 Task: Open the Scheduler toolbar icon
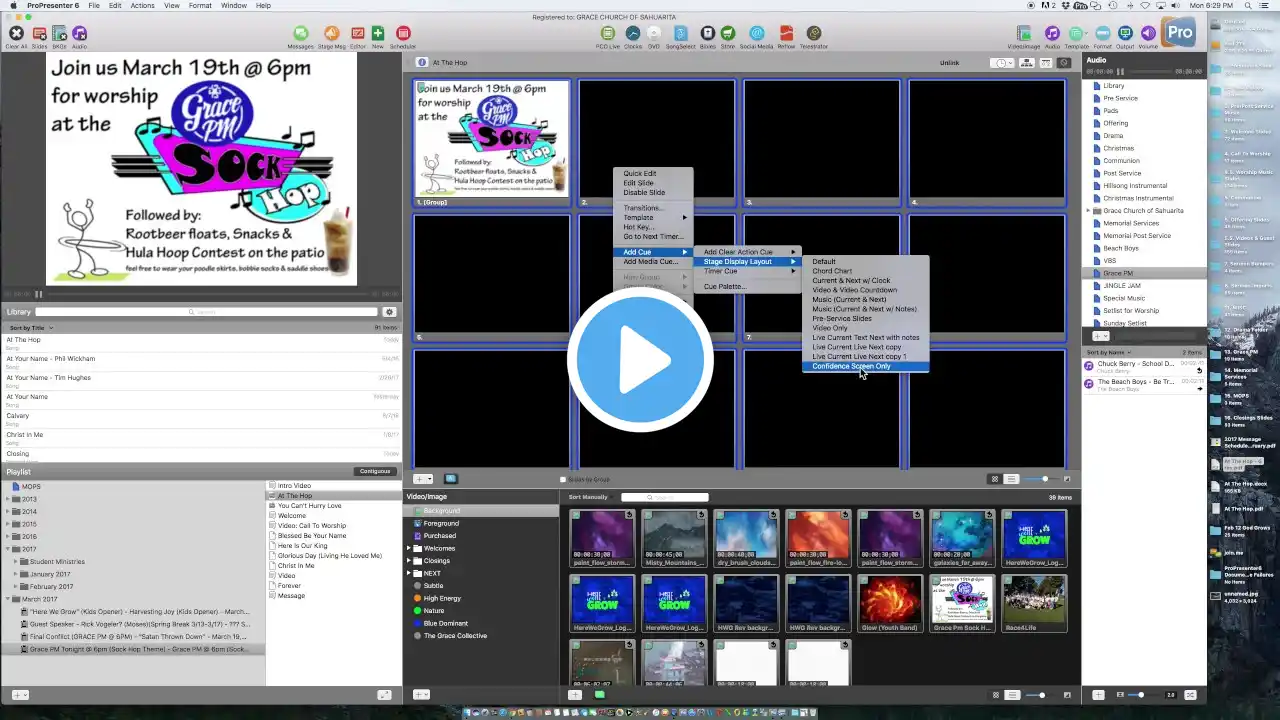tap(403, 36)
